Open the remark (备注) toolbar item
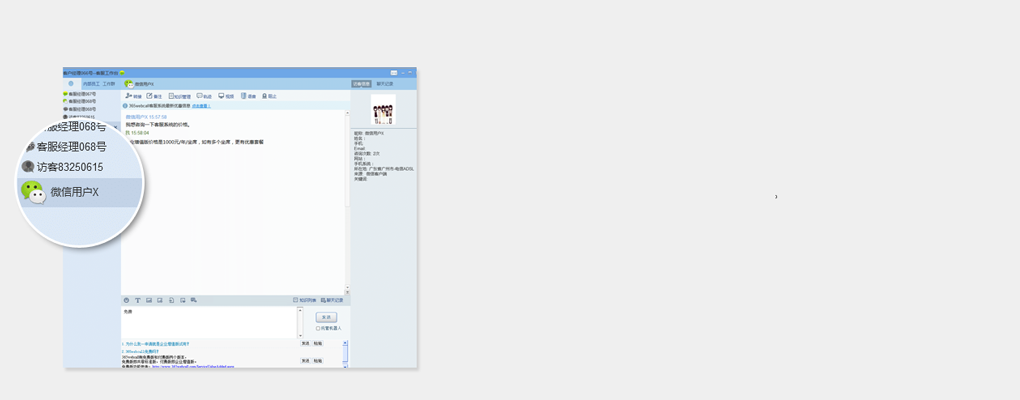 [154, 97]
